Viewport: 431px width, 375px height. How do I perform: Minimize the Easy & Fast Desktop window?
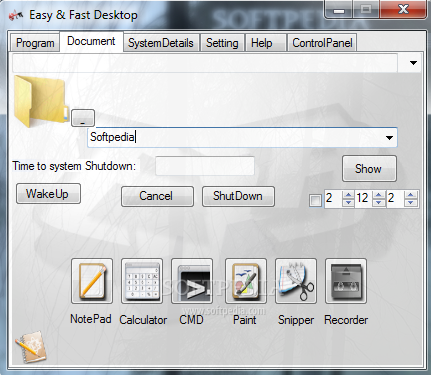pyautogui.click(x=339, y=10)
